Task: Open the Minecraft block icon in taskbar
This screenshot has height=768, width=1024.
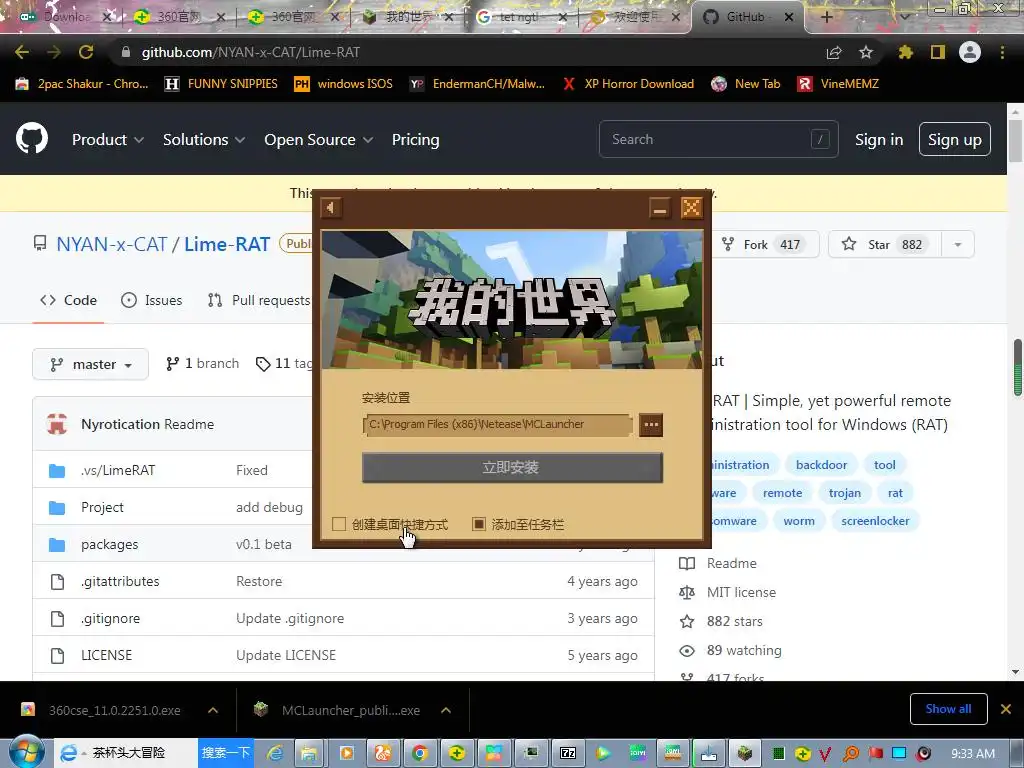Action: pyautogui.click(x=745, y=753)
